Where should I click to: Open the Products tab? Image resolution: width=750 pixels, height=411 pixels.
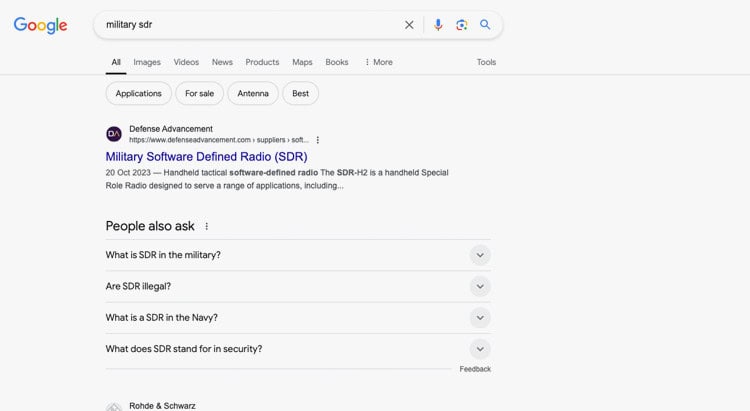[x=262, y=62]
